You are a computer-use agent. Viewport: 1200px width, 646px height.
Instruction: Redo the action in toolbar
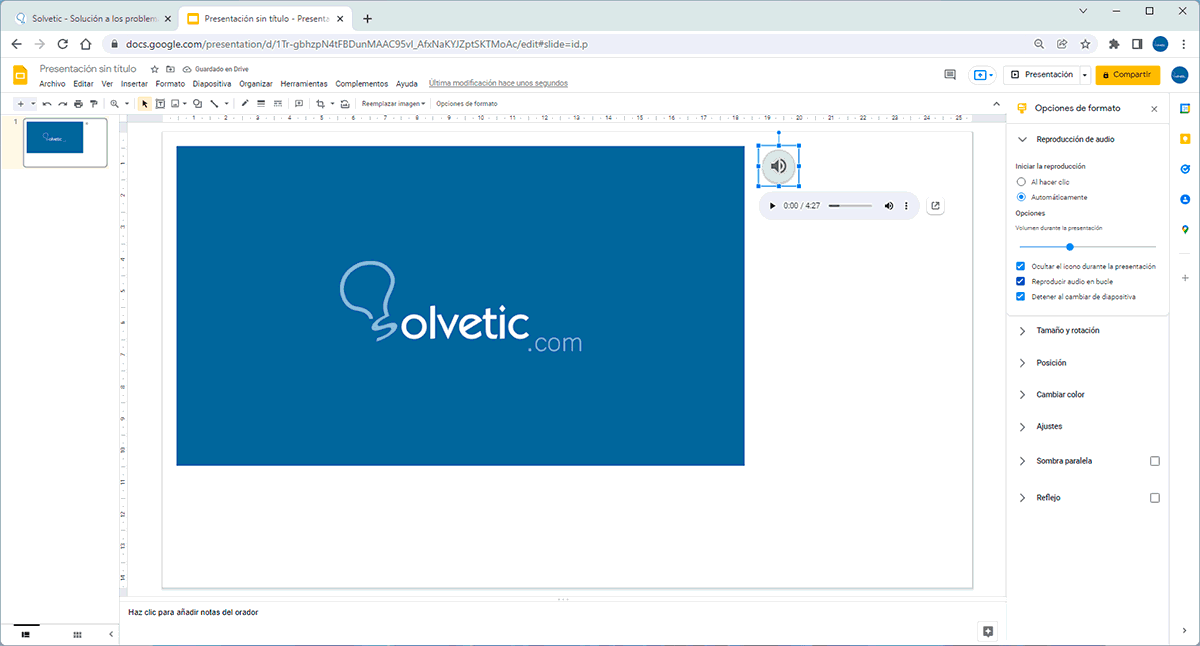(x=62, y=104)
